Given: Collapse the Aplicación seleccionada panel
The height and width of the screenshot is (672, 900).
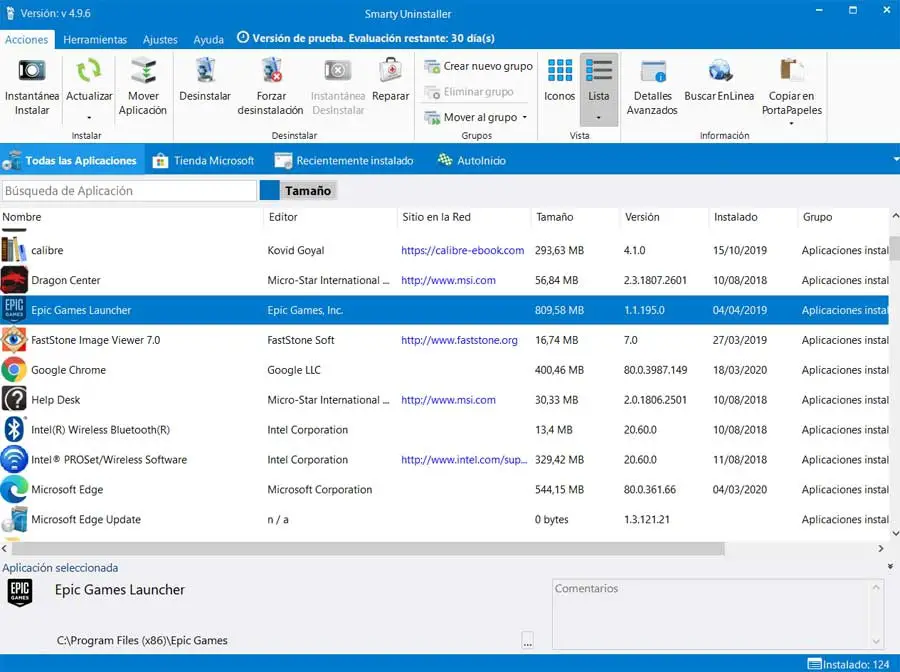Looking at the screenshot, I should [890, 567].
